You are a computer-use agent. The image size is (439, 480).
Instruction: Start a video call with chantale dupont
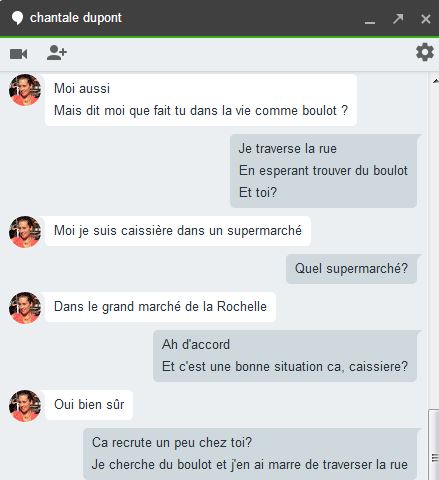(18, 54)
